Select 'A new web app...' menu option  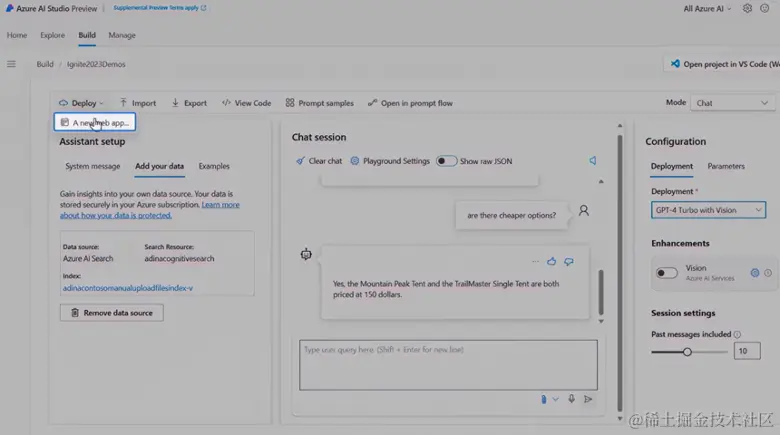(95, 122)
